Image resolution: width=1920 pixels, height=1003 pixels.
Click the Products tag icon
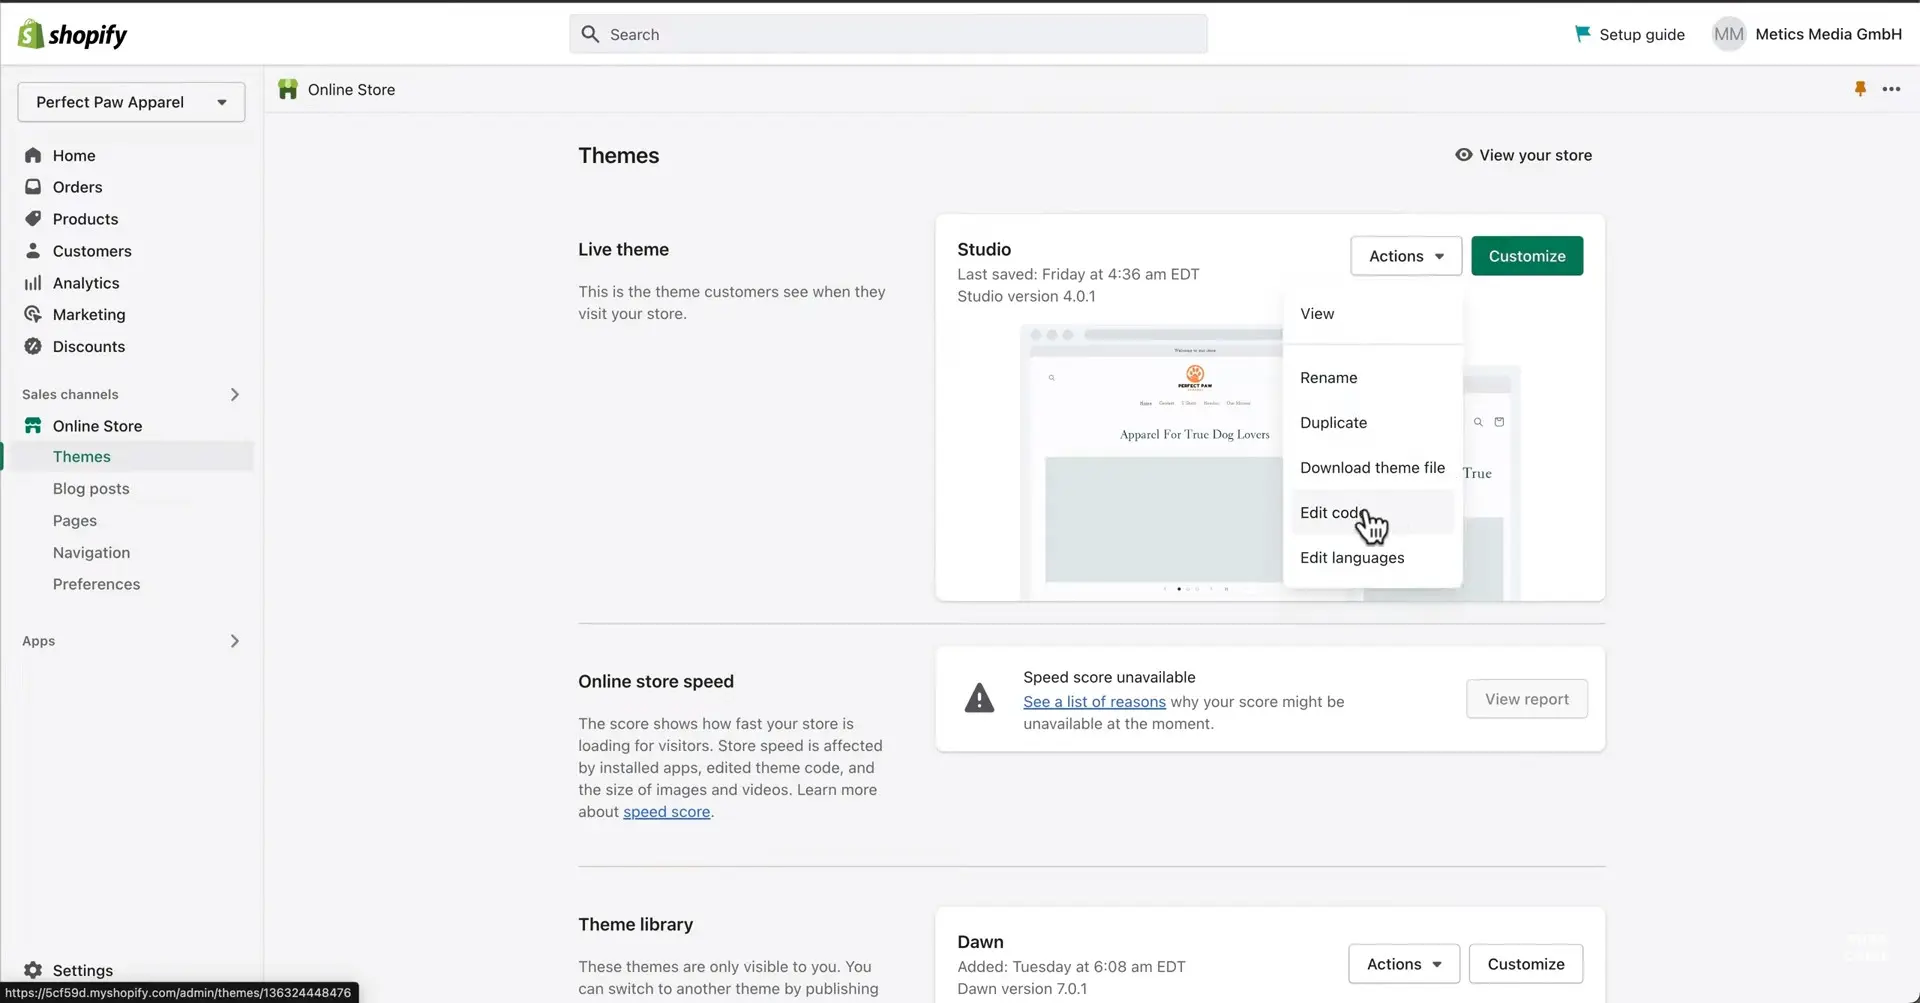[x=33, y=219]
